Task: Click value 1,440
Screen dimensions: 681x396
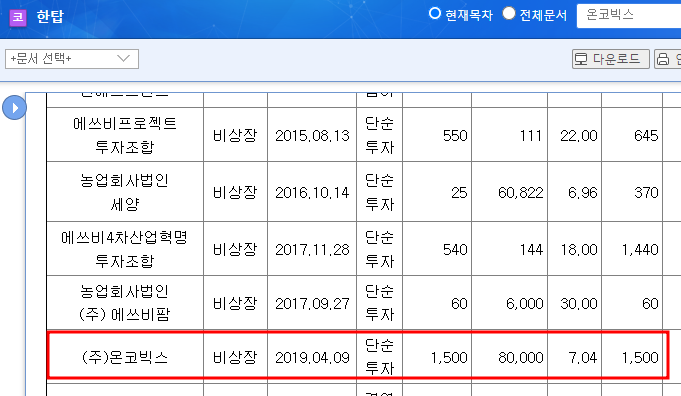Action: (x=640, y=249)
